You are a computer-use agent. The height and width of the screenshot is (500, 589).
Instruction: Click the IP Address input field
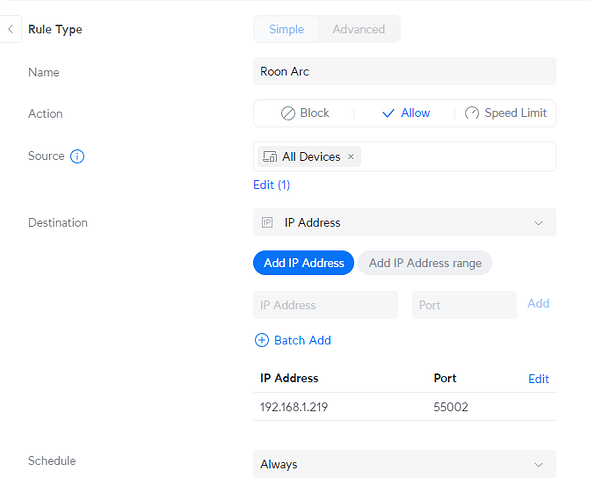coord(325,305)
